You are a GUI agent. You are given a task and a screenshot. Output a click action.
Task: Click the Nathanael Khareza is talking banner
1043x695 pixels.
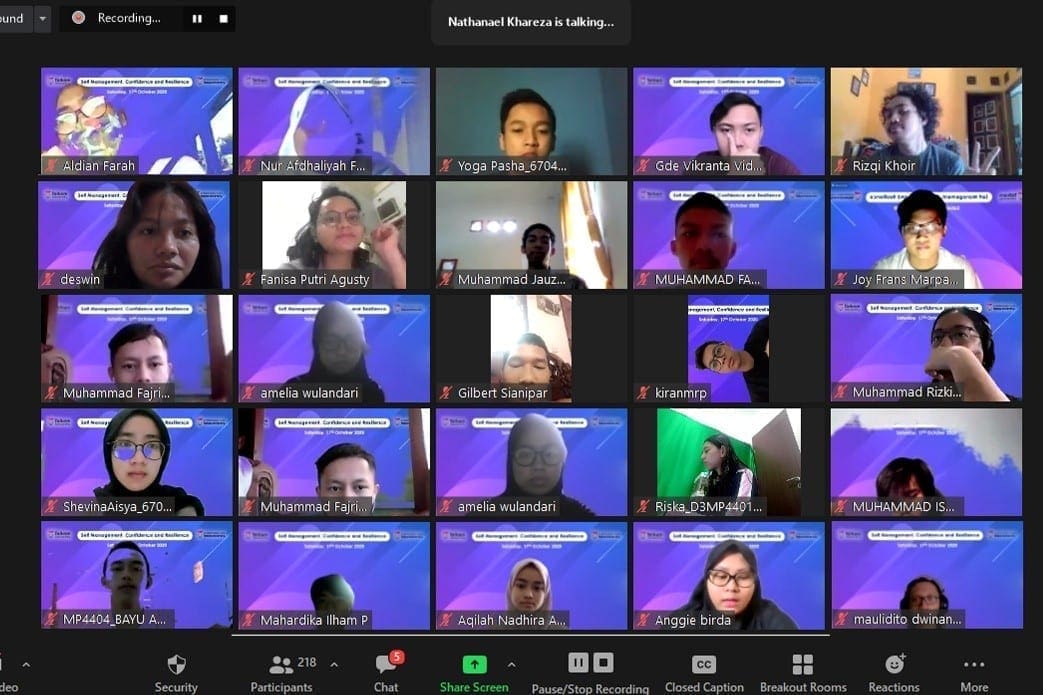[x=531, y=21]
